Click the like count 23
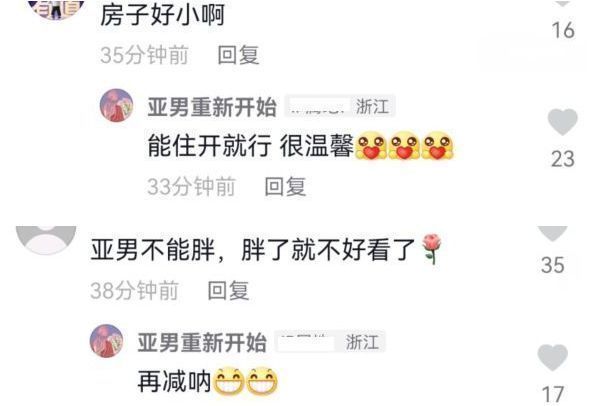The image size is (595, 406). point(563,159)
